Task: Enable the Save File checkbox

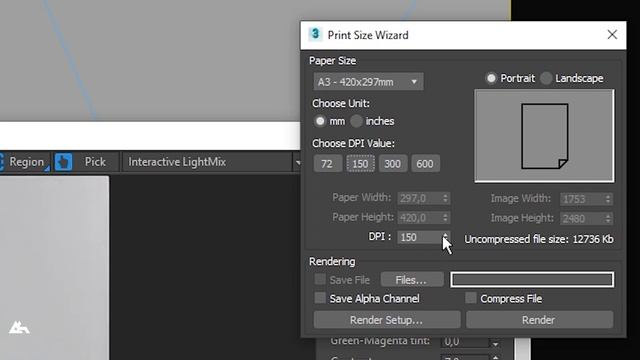Action: pos(320,279)
